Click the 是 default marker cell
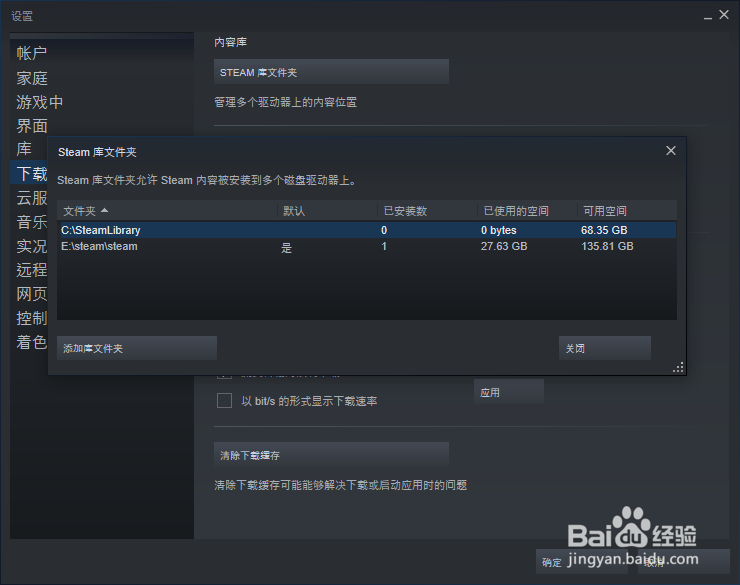740x585 pixels. (x=286, y=248)
